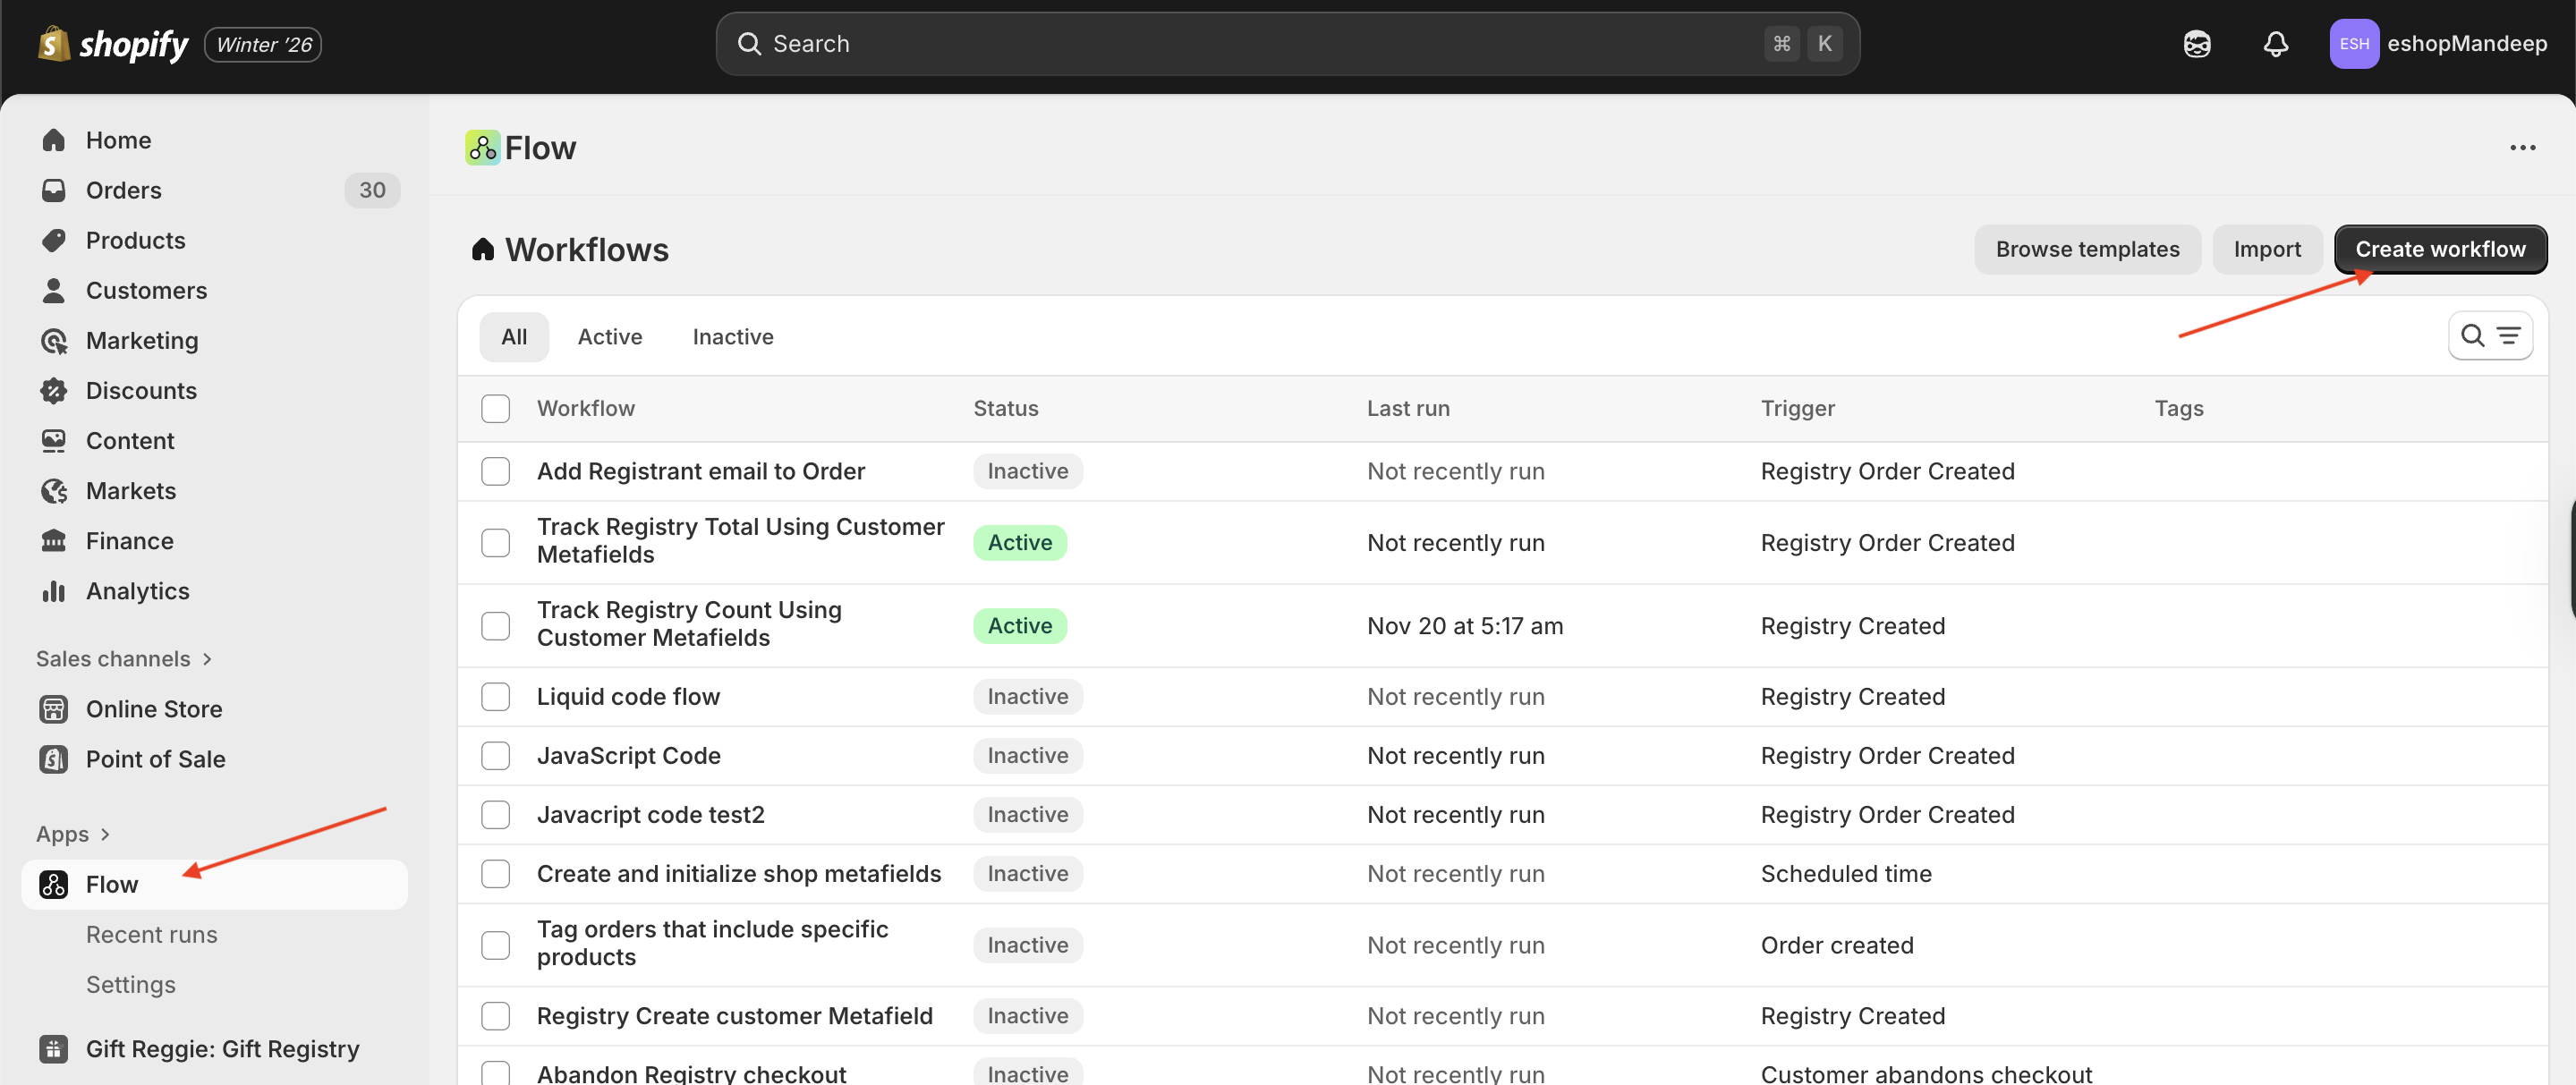The image size is (2576, 1085).
Task: Check Track Registry Total Using Customer Metafields row
Action: point(495,542)
